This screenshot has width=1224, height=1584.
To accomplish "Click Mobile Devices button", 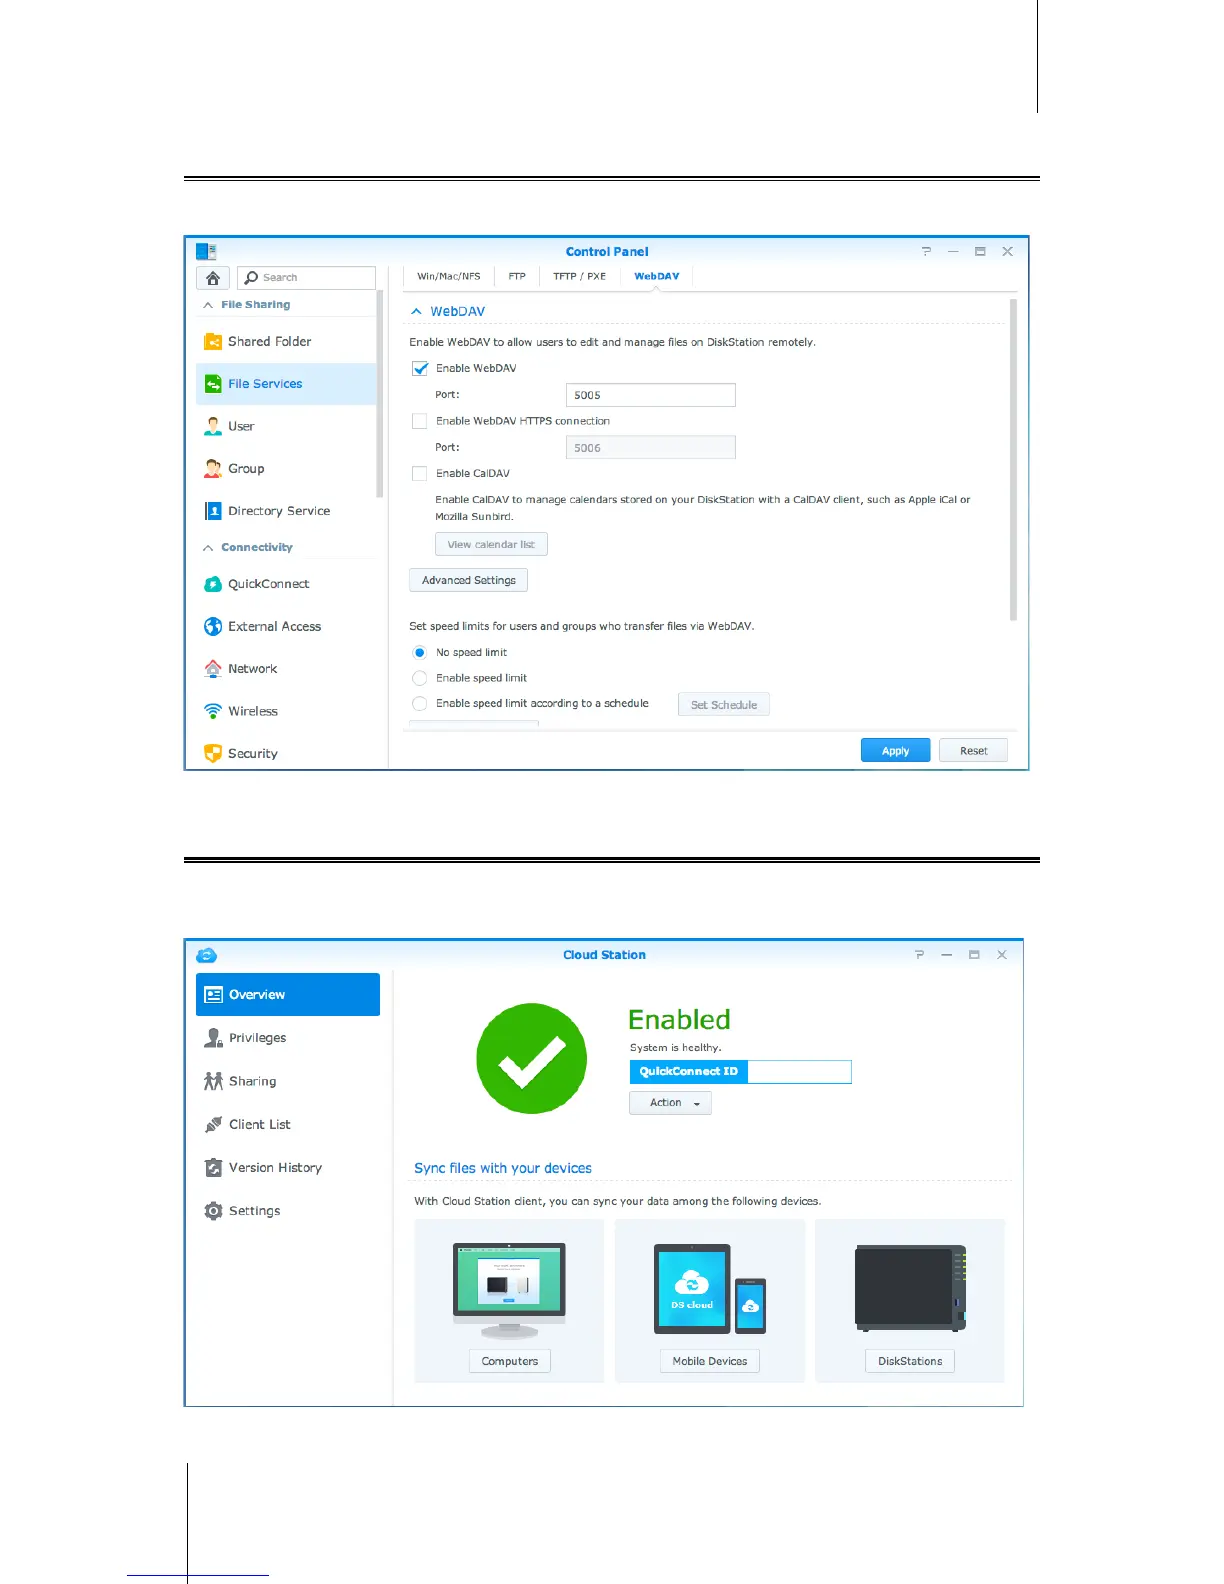I will (710, 1361).
